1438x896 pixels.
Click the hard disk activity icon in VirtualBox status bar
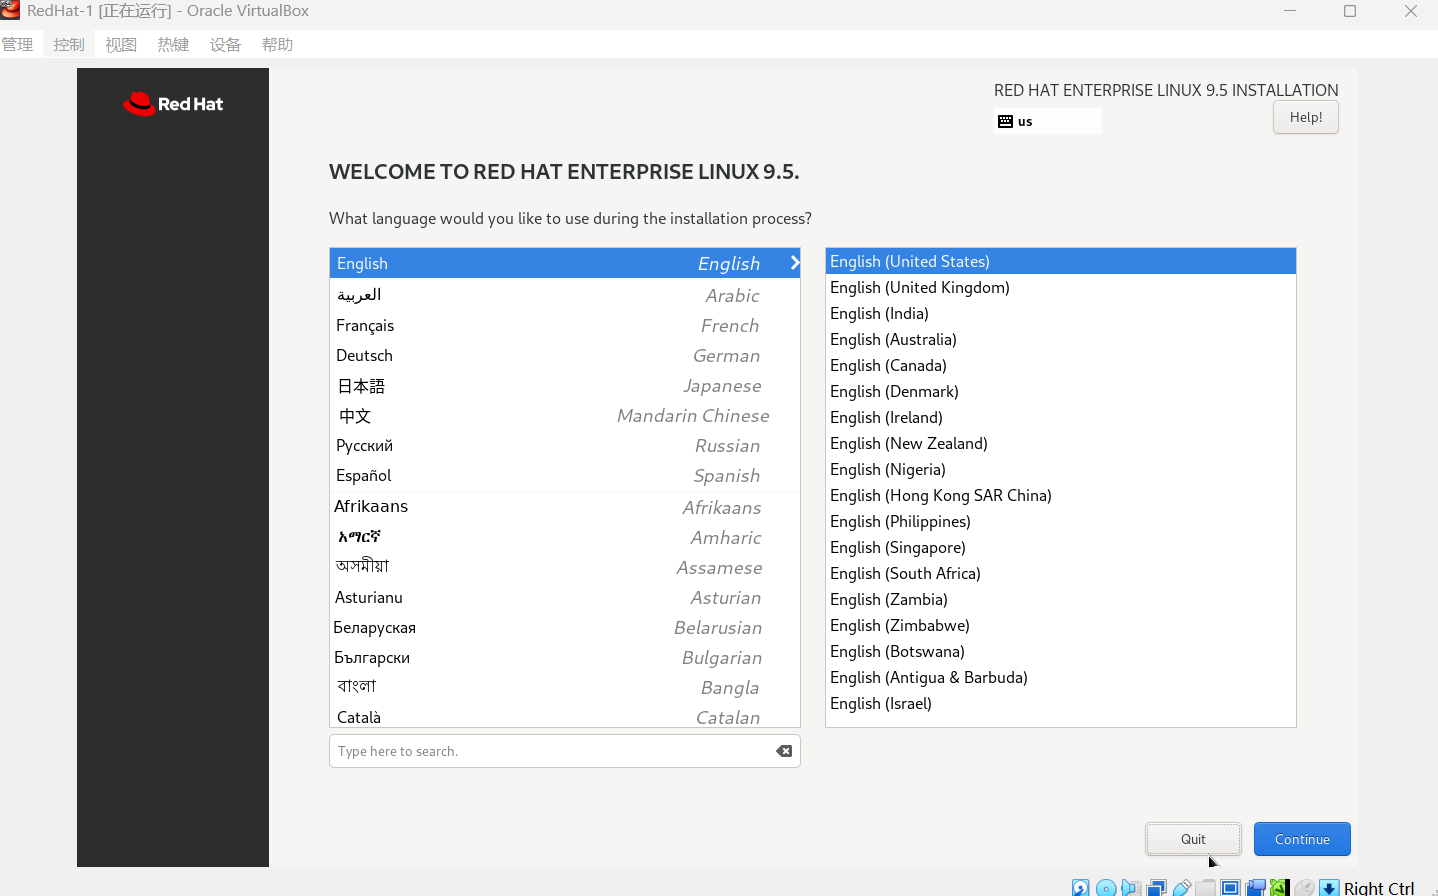click(1080, 888)
